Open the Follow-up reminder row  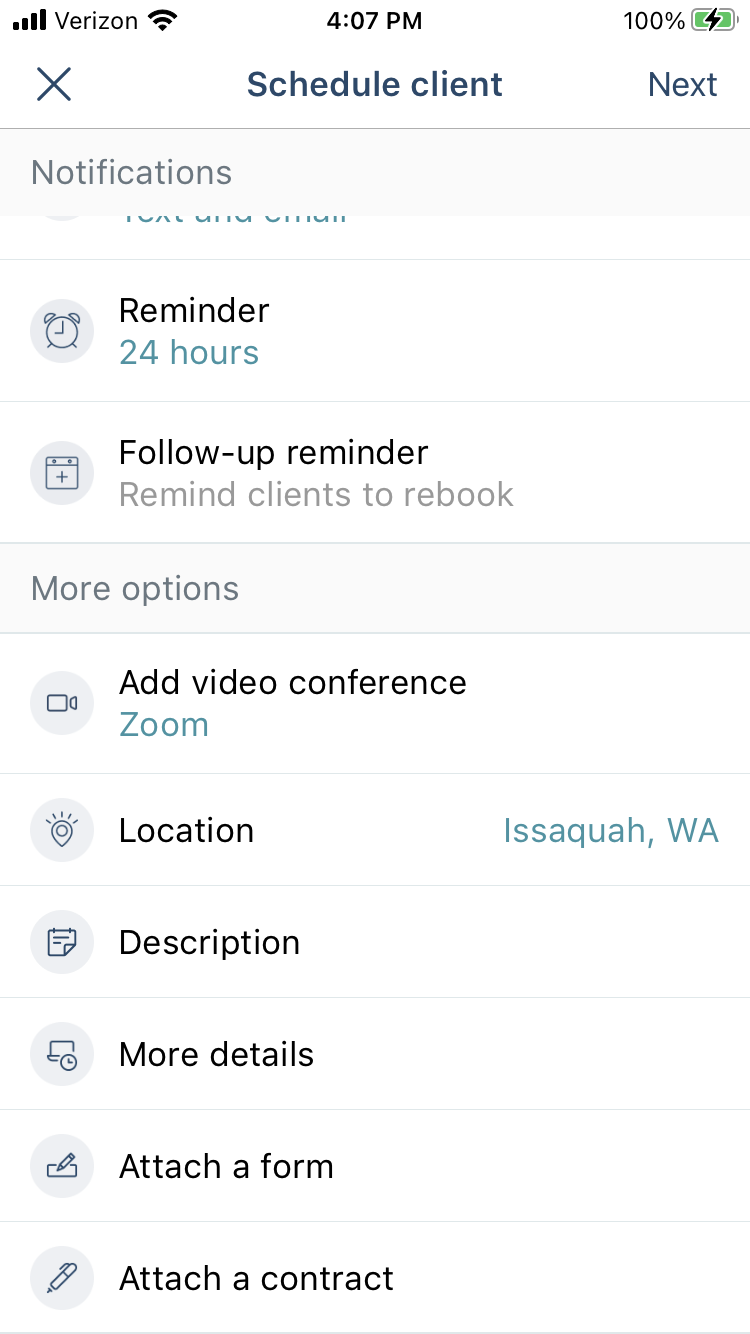click(375, 473)
